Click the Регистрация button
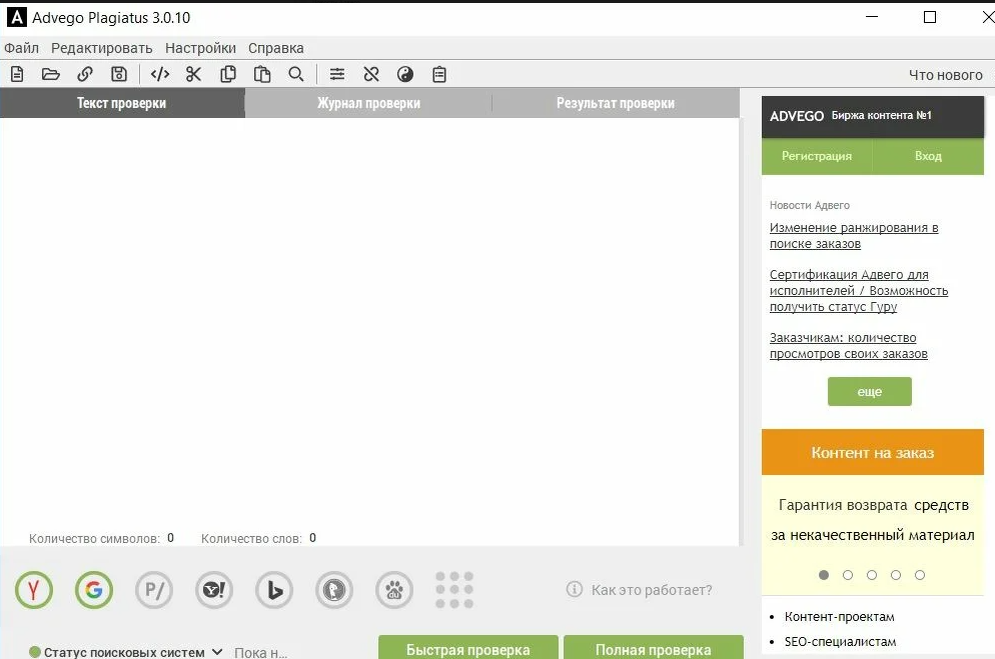995x659 pixels. point(817,156)
